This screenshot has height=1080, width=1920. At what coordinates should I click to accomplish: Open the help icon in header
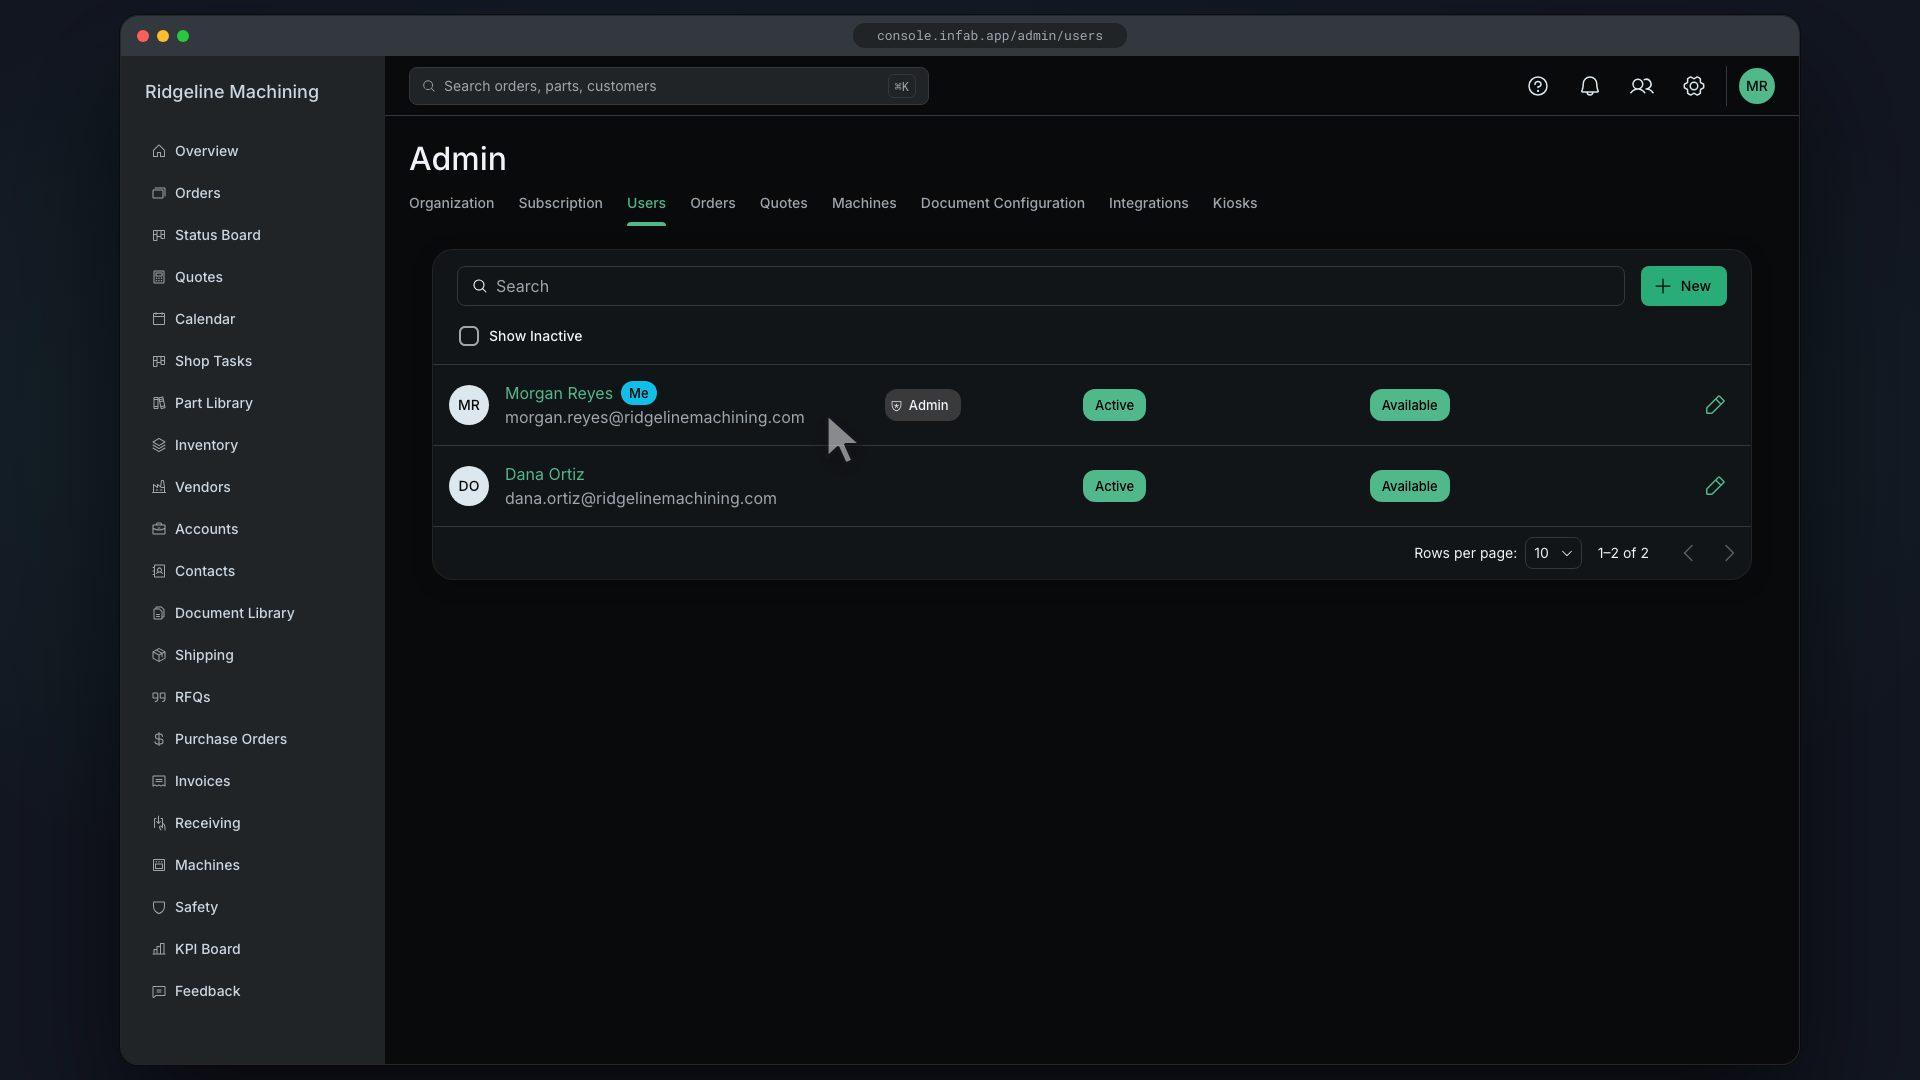[x=1538, y=86]
